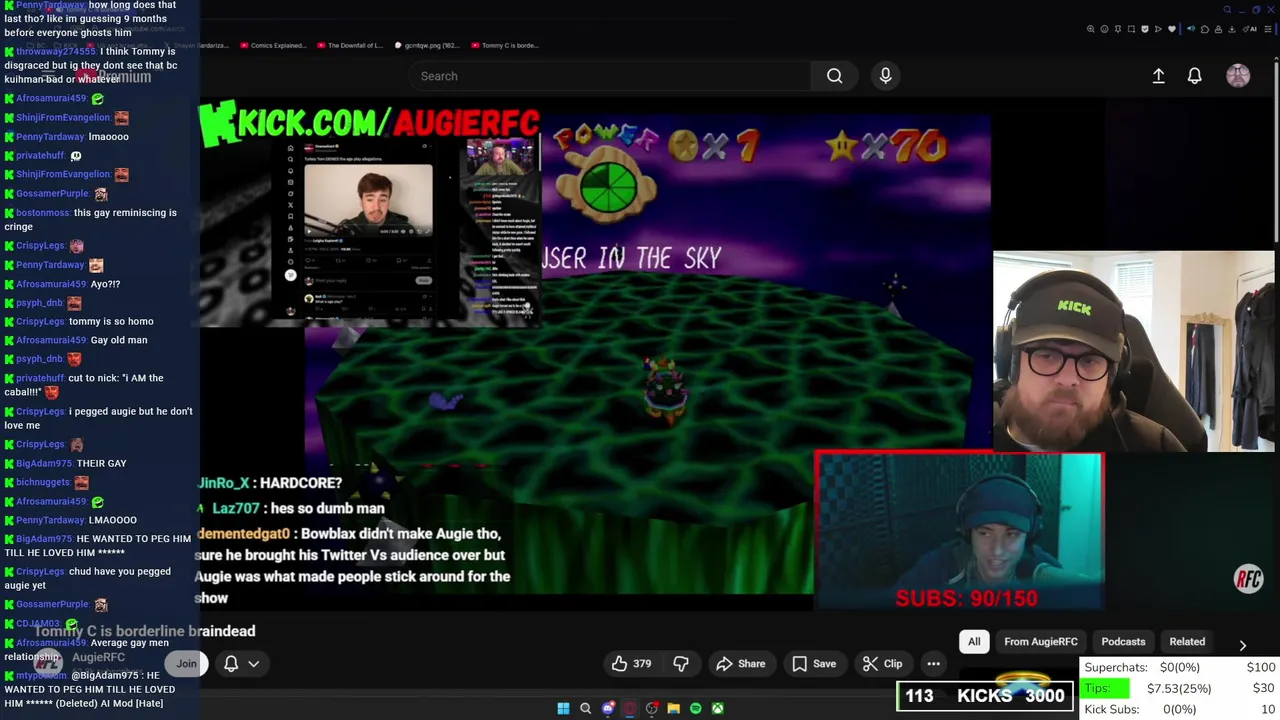Click the Kick Subs 0(0%) goal row
Viewport: 1280px width, 720px height.
(1179, 709)
